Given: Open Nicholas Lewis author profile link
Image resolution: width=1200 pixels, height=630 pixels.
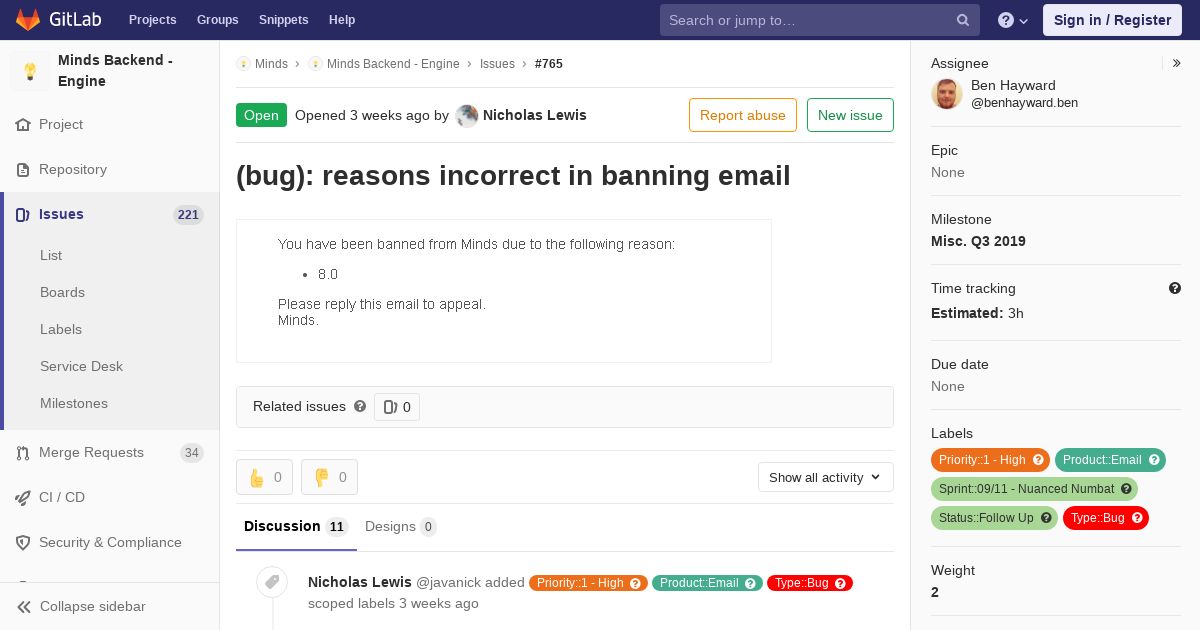Looking at the screenshot, I should [x=535, y=115].
